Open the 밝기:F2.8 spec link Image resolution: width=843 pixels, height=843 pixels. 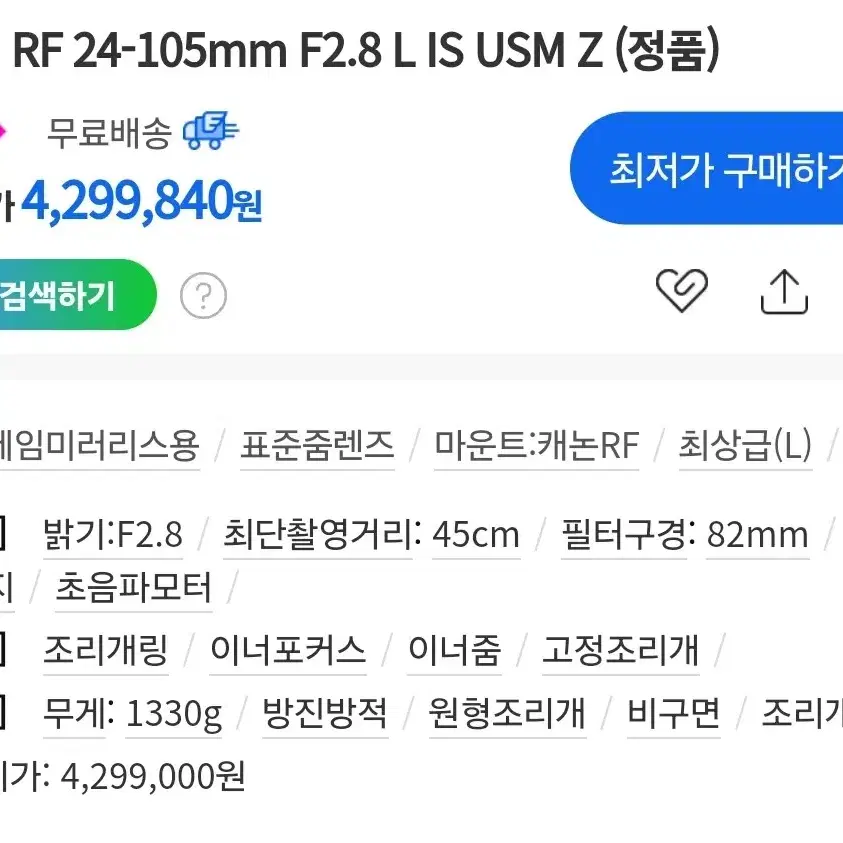pyautogui.click(x=113, y=534)
